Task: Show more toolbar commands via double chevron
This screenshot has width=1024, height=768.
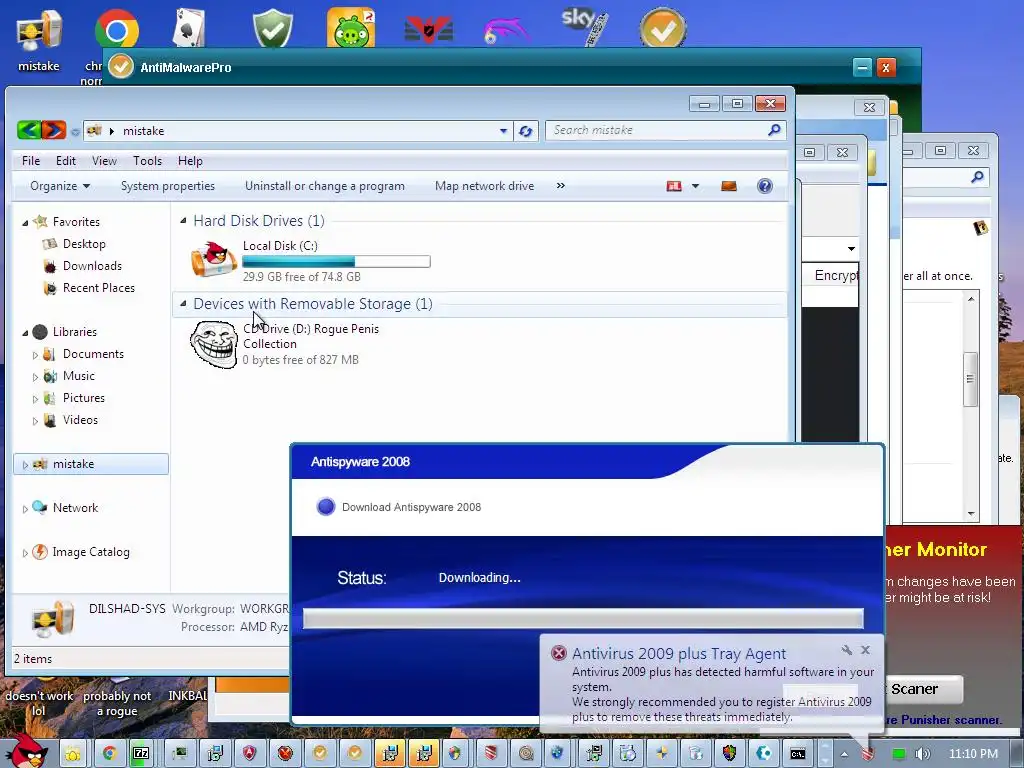Action: pyautogui.click(x=560, y=185)
